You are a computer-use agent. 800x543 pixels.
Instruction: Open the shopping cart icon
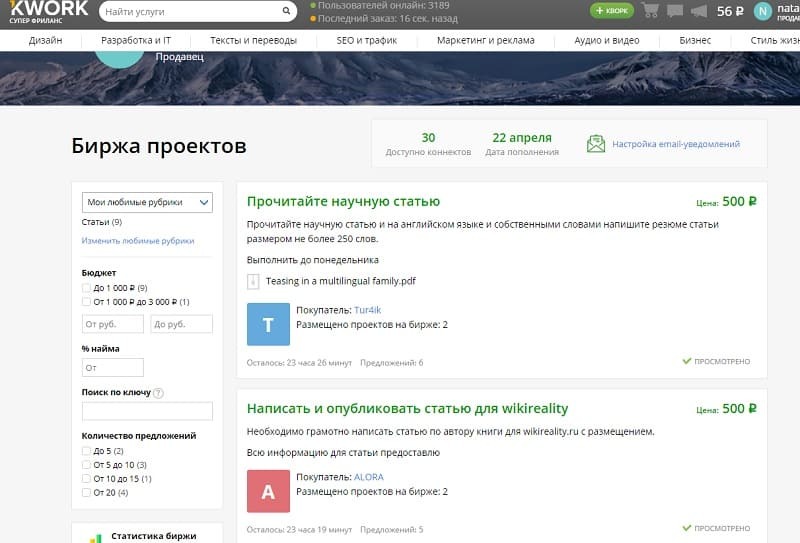tap(651, 11)
